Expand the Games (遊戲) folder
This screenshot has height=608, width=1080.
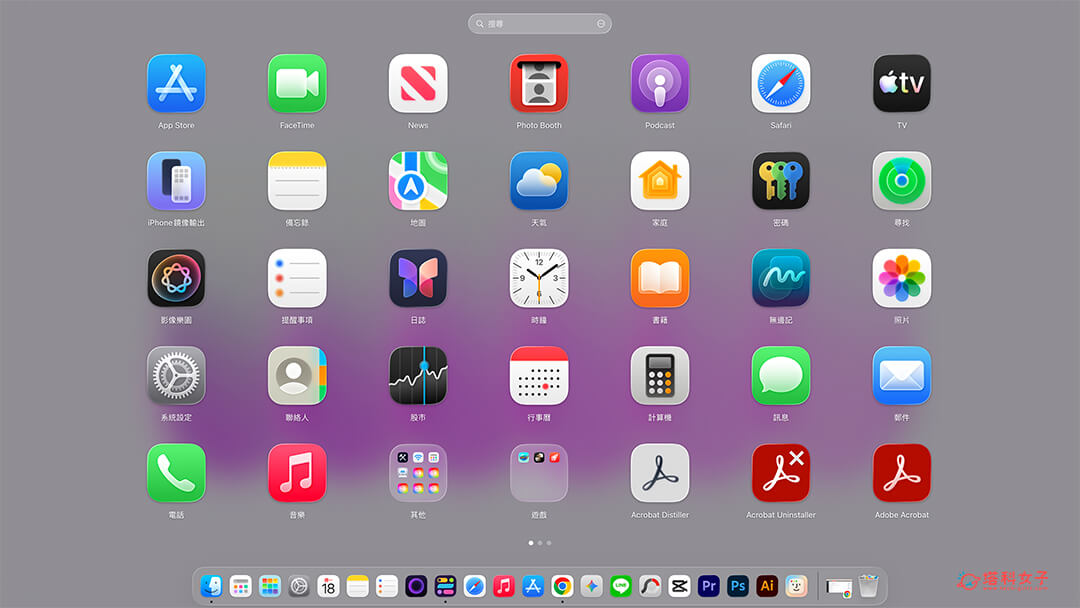click(539, 473)
